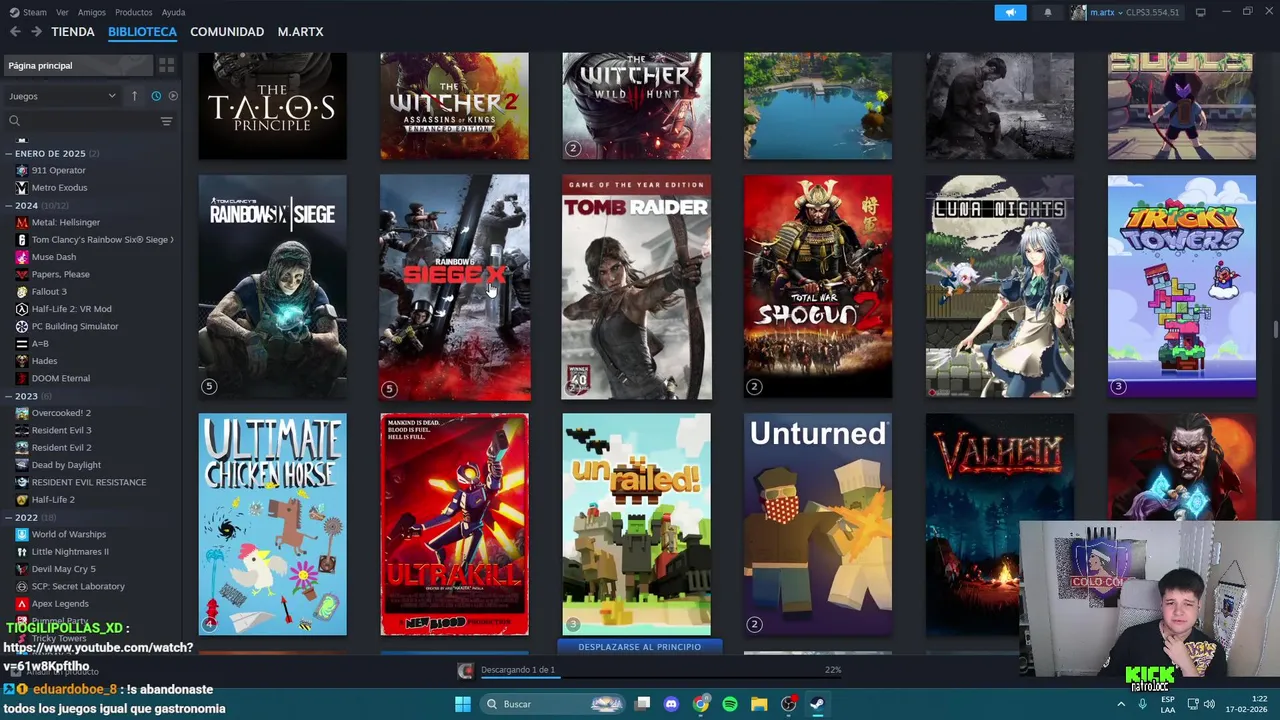Open the M.ARTX profile tab
The image size is (1280, 720).
click(300, 32)
